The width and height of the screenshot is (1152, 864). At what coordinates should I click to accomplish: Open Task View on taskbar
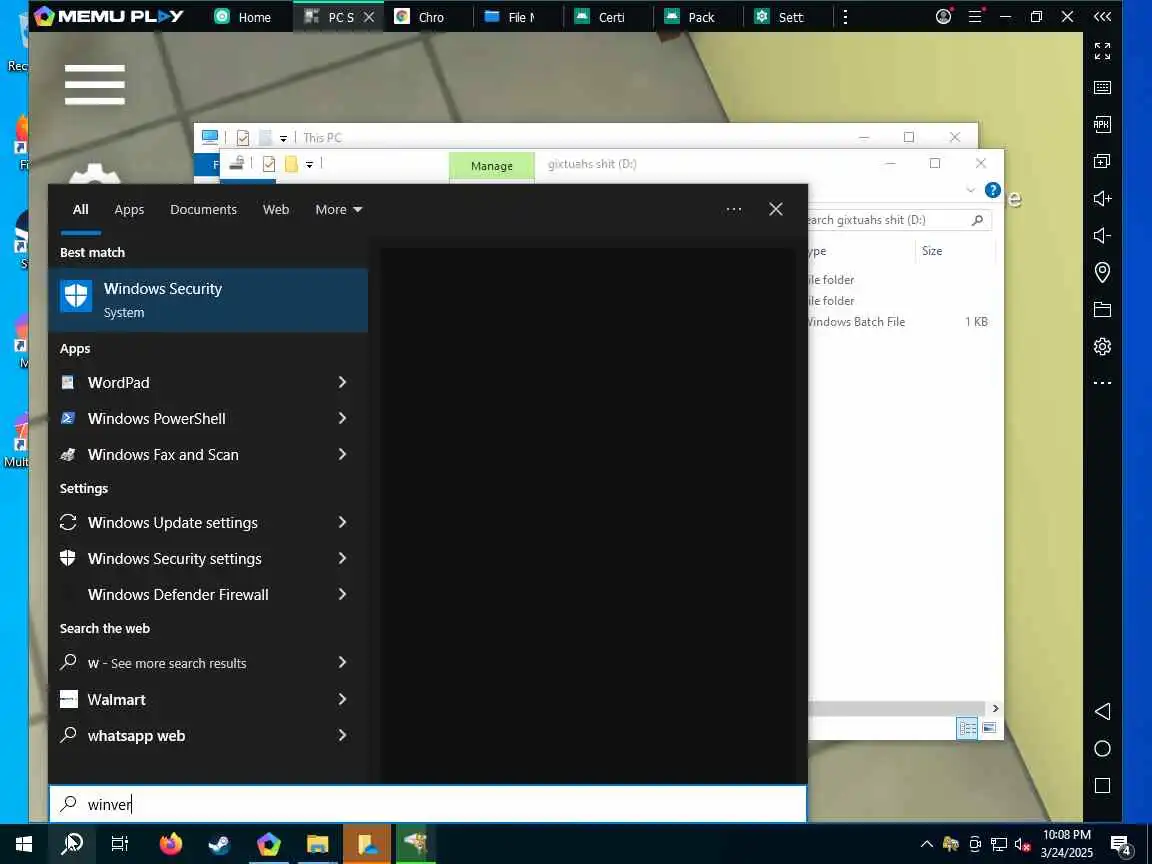pyautogui.click(x=120, y=843)
